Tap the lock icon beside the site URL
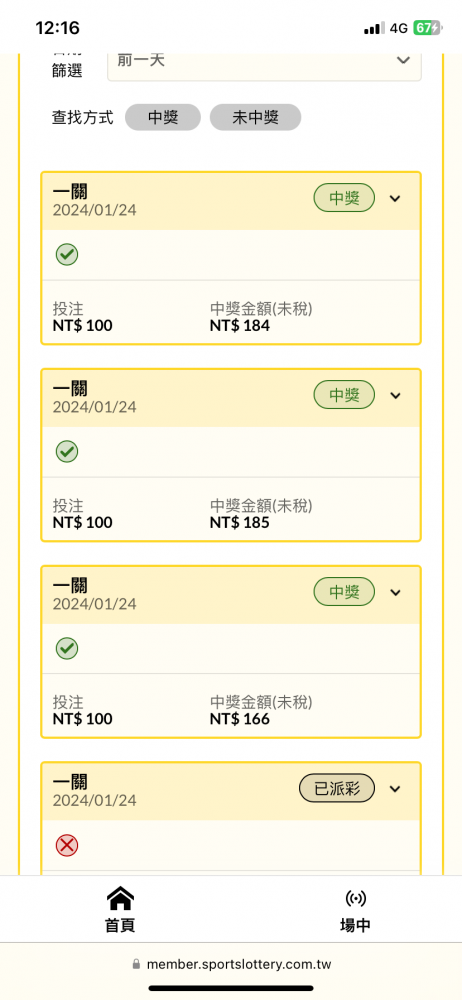The image size is (462, 1000). [136, 964]
